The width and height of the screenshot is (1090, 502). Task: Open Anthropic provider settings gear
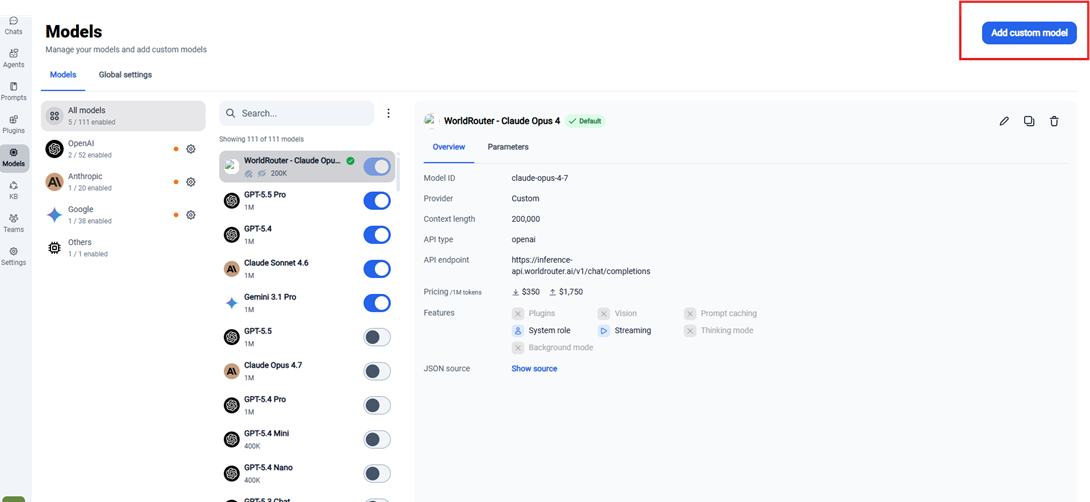coord(190,182)
